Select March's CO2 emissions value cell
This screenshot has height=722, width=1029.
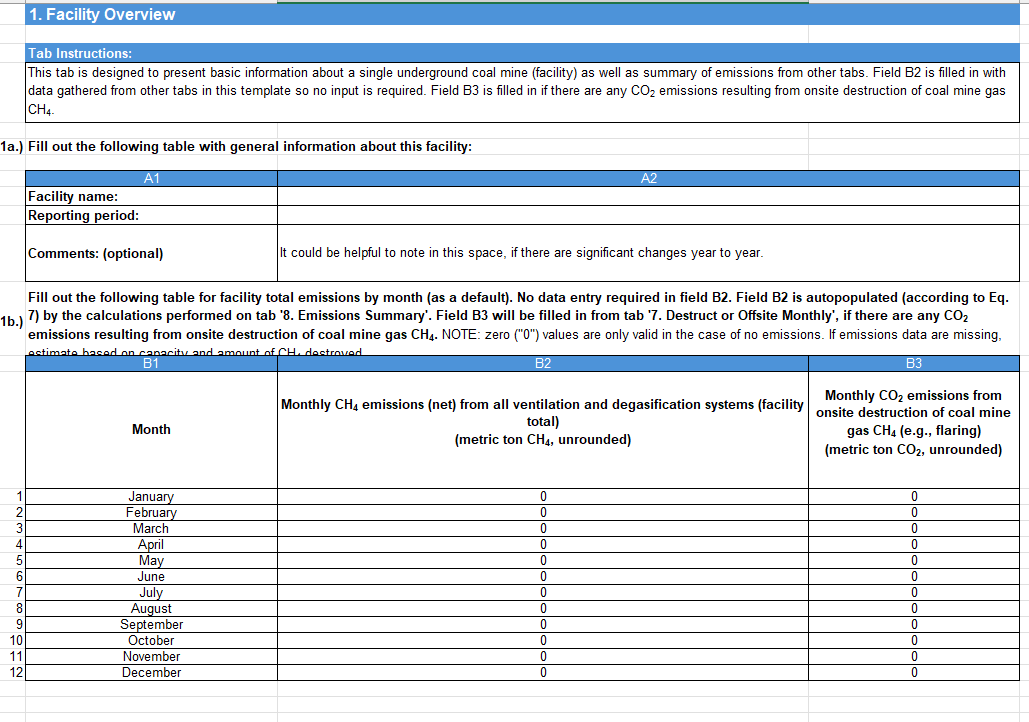(913, 528)
